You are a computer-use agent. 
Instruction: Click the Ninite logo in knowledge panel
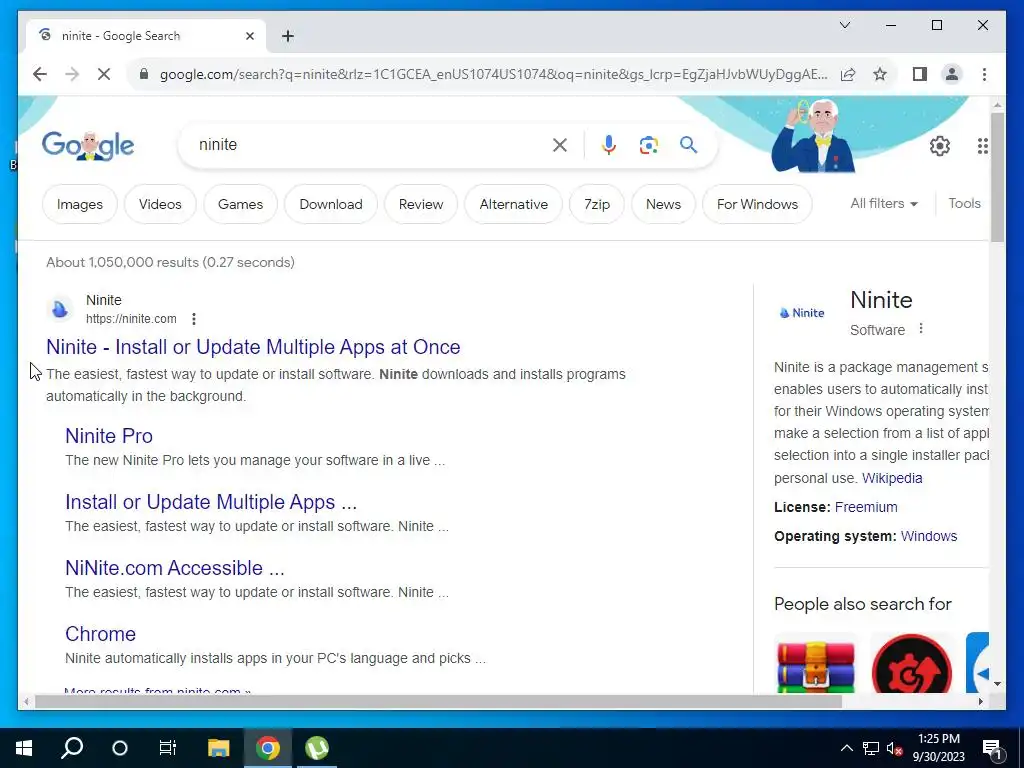click(802, 313)
